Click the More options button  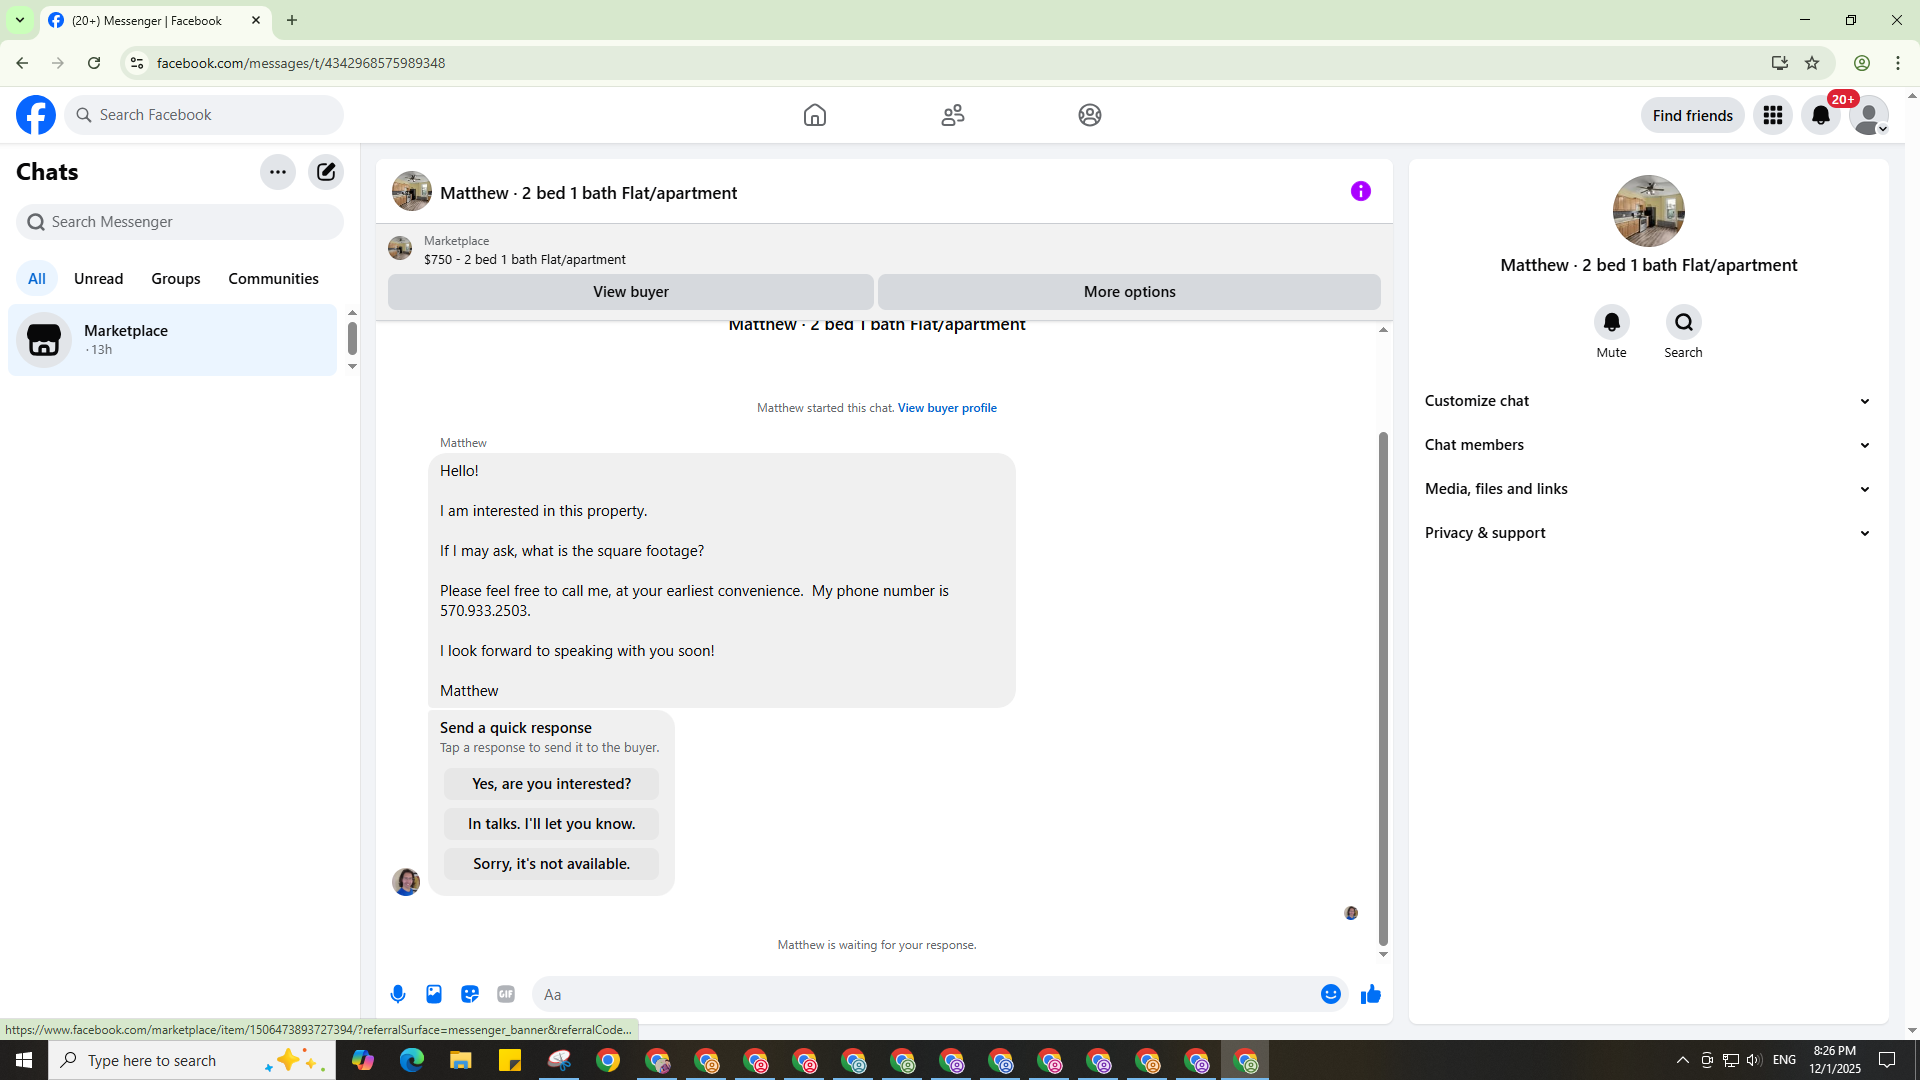click(x=1130, y=292)
